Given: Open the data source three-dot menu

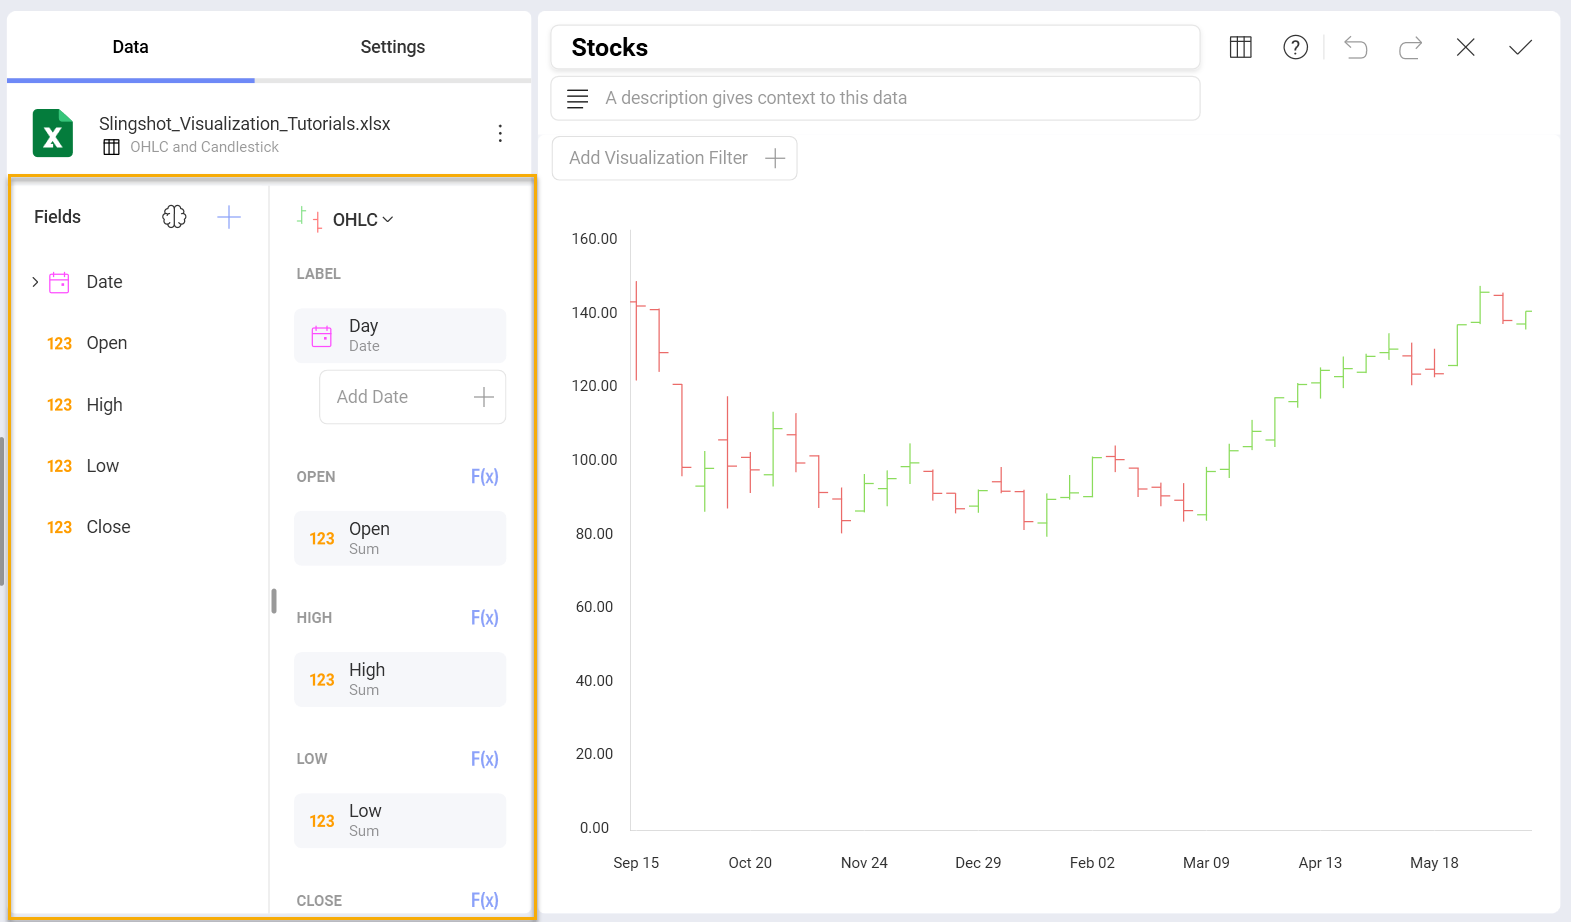Looking at the screenshot, I should click(x=500, y=134).
